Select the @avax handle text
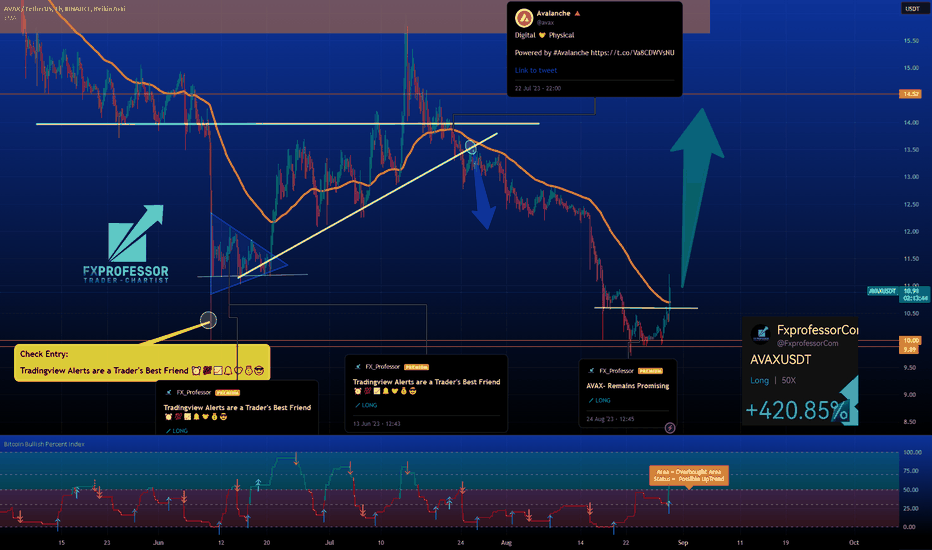This screenshot has width=932, height=550. [x=545, y=23]
